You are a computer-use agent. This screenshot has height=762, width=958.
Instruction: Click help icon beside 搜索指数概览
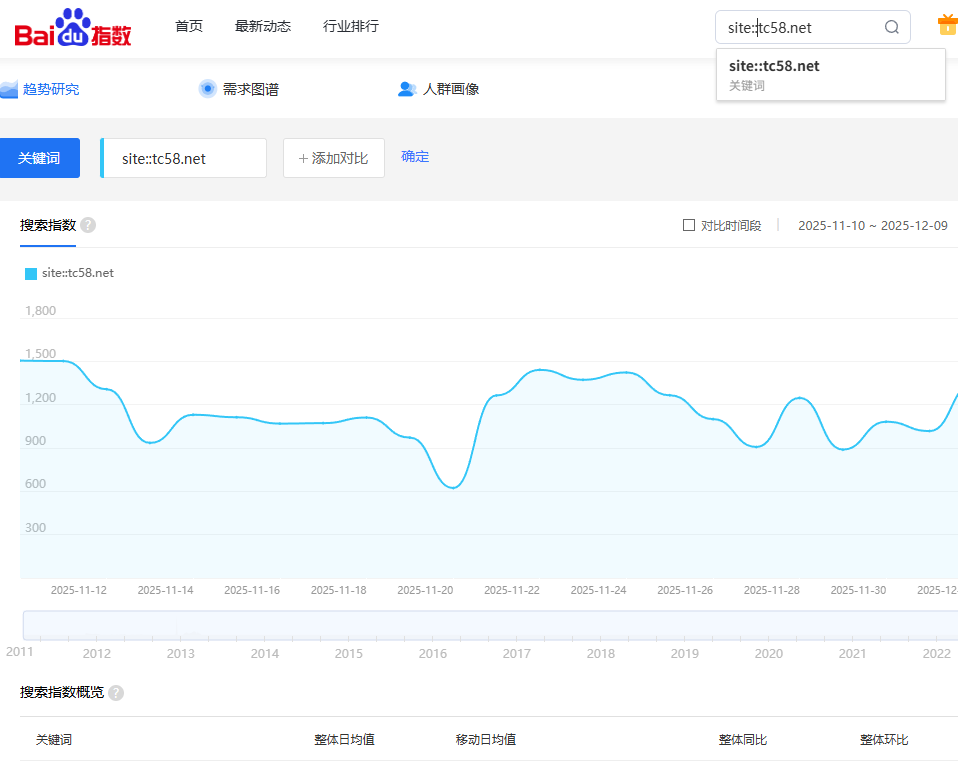[x=116, y=693]
